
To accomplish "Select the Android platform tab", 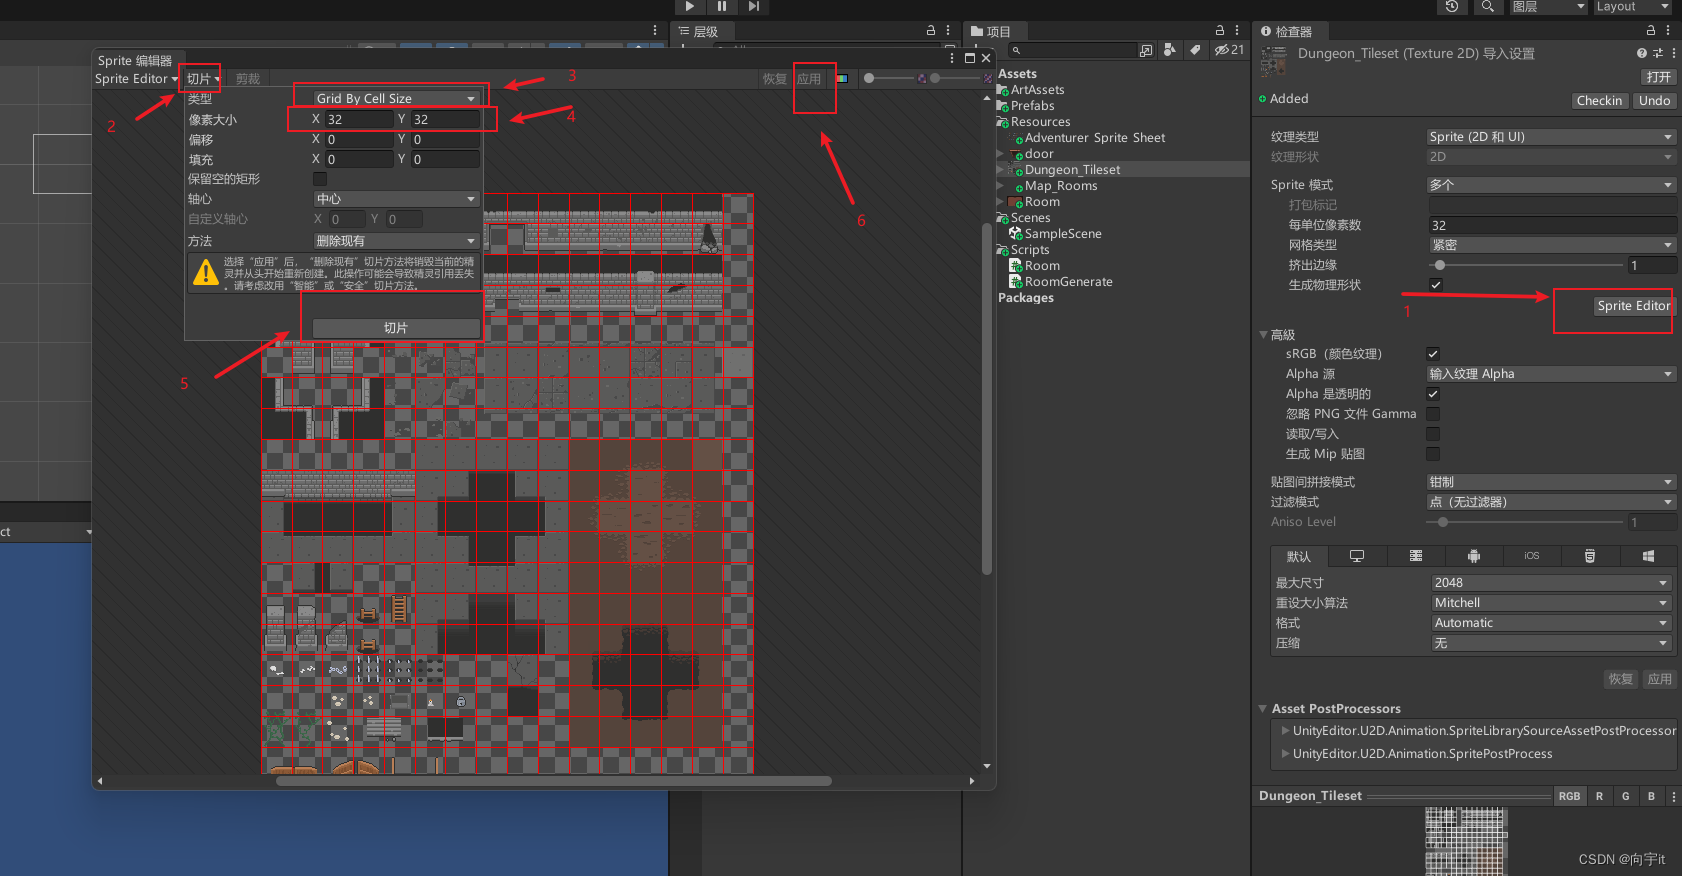I will 1473,556.
